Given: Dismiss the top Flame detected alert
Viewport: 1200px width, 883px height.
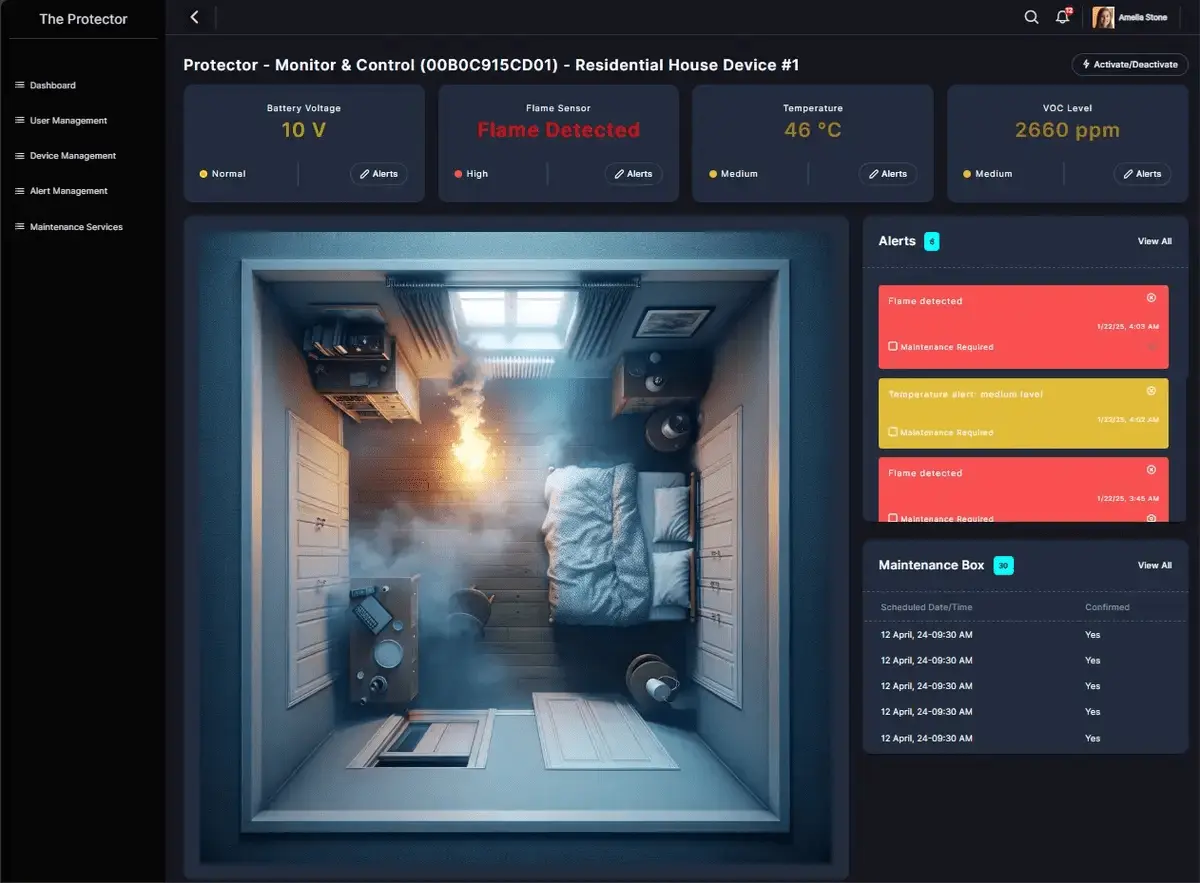Looking at the screenshot, I should (x=1151, y=298).
